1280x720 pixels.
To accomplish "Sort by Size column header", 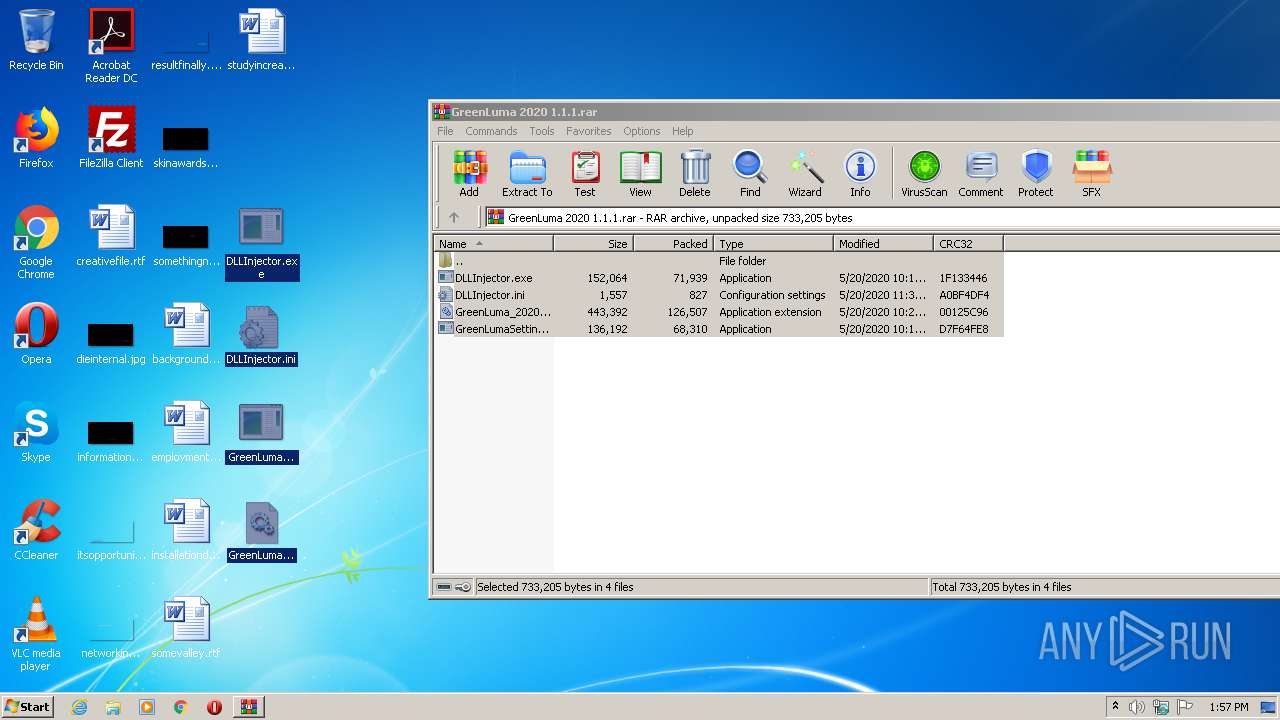I will [x=593, y=244].
